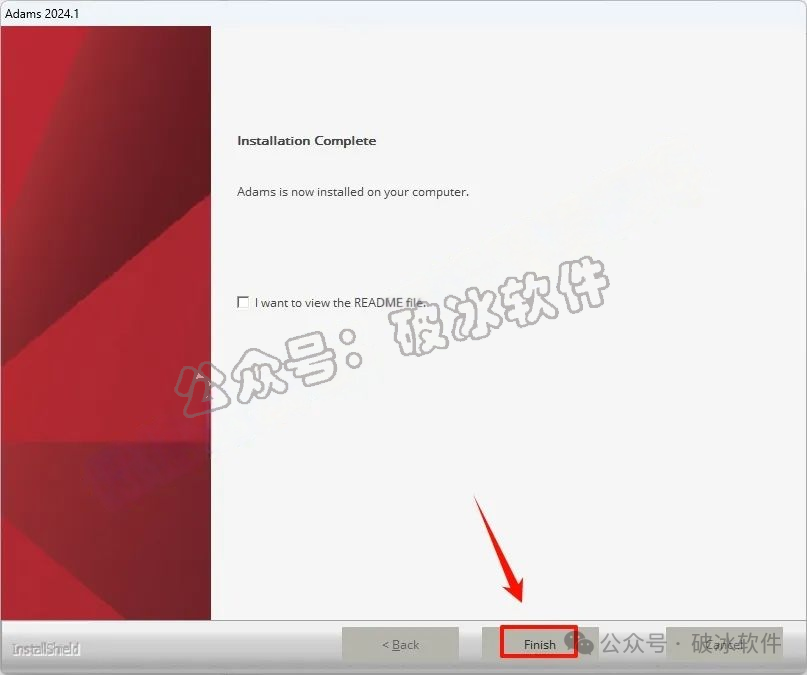Viewport: 807px width, 675px height.
Task: Click the Adams 2024.1 window title
Action: [42, 13]
